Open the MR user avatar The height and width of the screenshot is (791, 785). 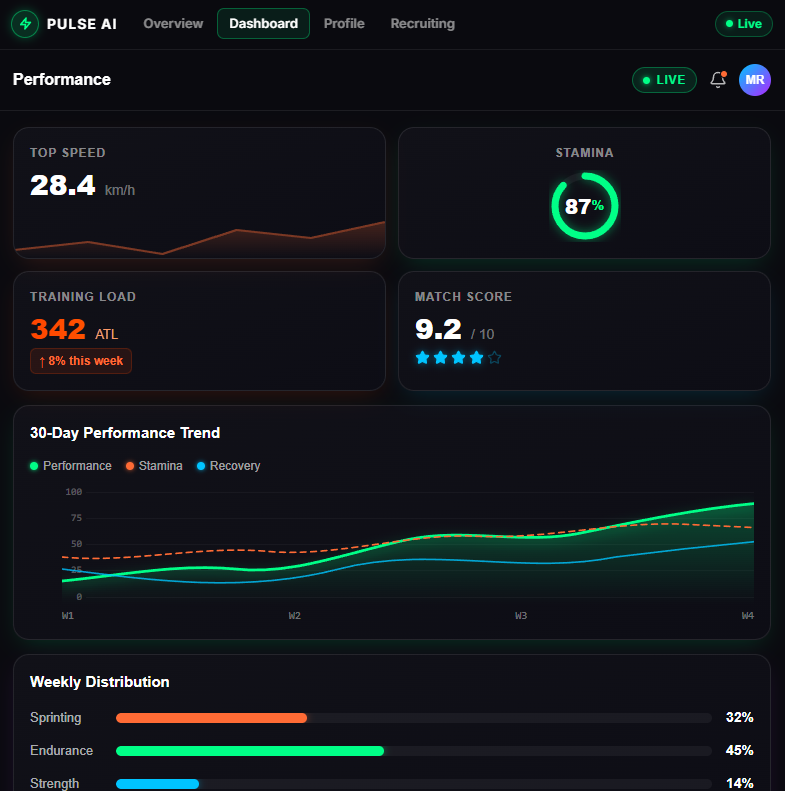point(755,80)
